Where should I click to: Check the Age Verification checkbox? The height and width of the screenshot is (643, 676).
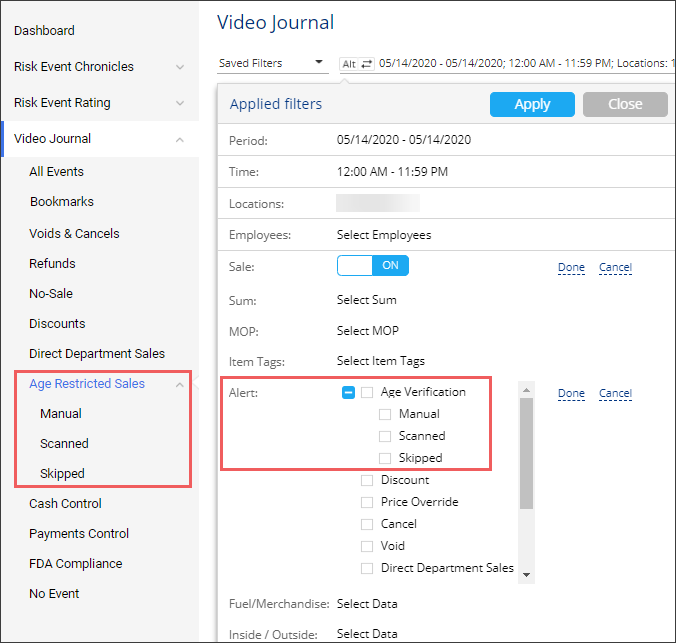point(367,392)
